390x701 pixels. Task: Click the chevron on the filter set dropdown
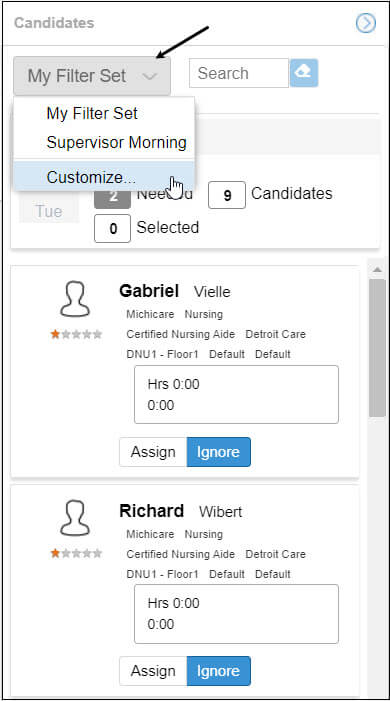coord(150,76)
